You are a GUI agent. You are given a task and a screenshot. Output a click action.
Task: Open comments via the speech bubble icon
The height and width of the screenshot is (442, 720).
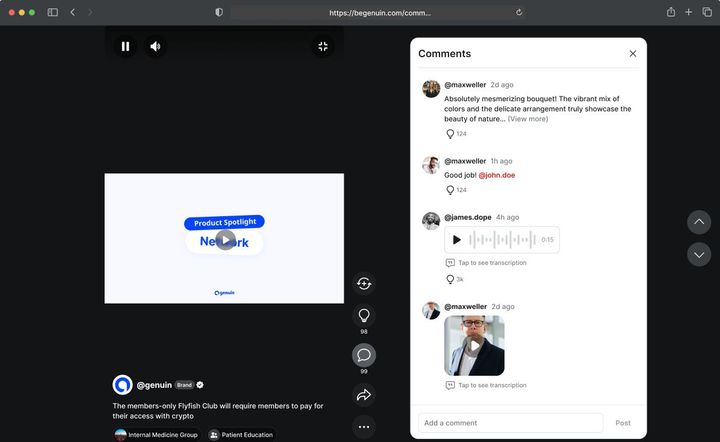pos(364,355)
